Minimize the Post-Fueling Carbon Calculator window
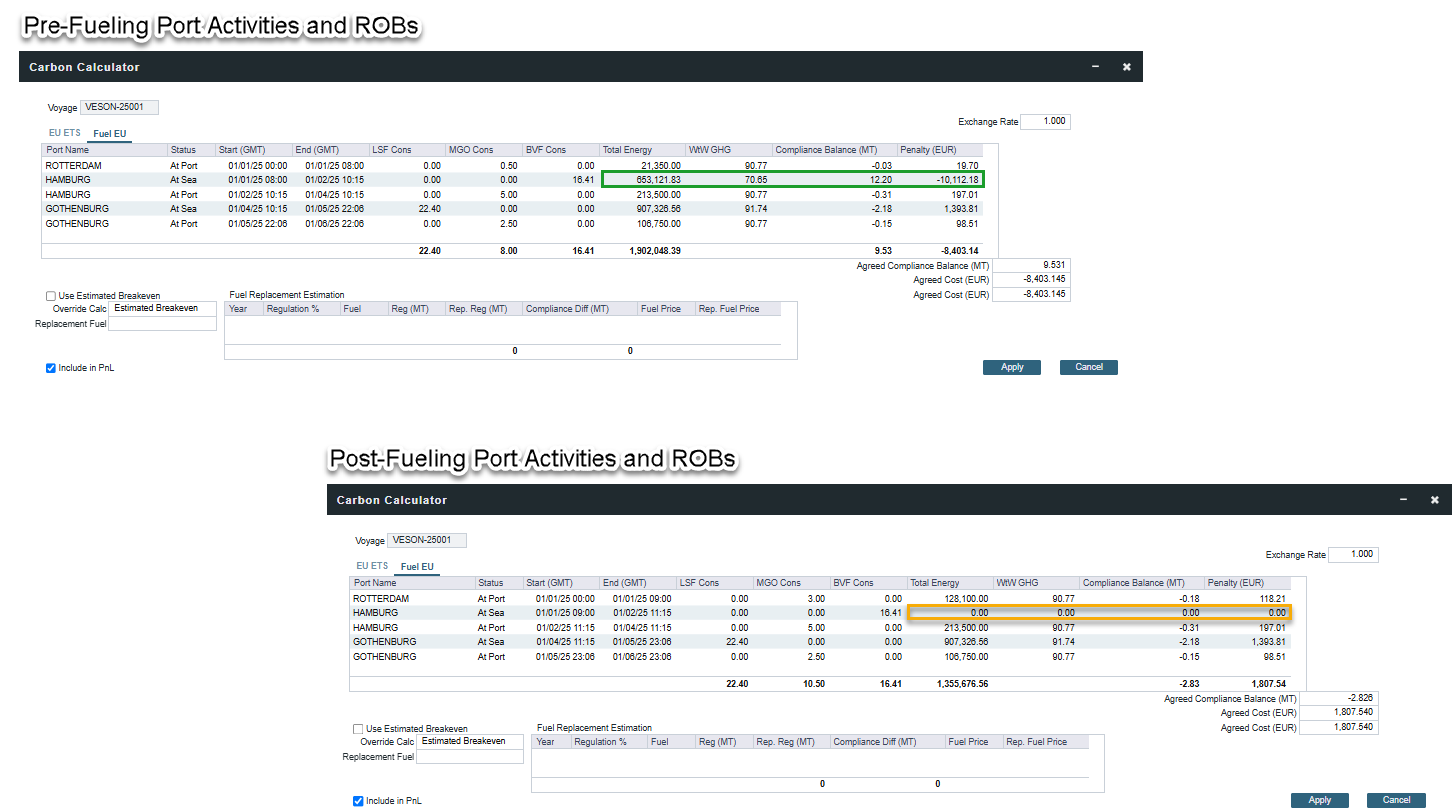1452x811 pixels. (1403, 499)
